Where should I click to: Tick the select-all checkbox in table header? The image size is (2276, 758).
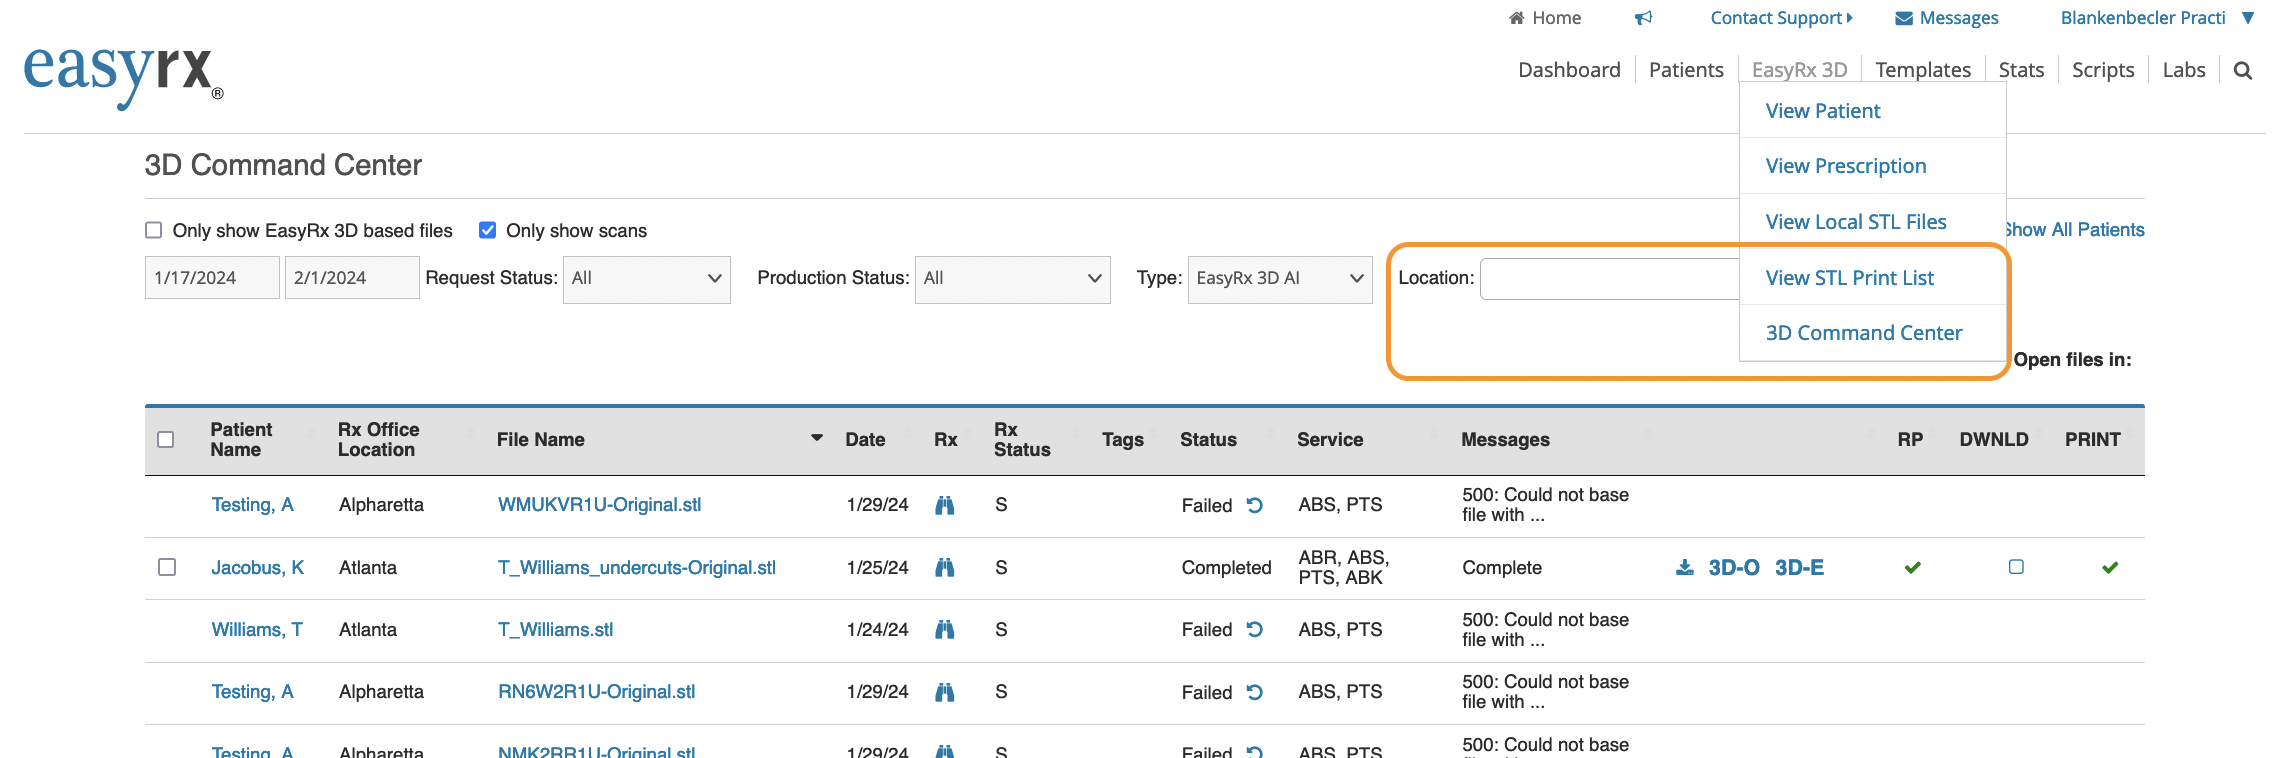coord(166,440)
